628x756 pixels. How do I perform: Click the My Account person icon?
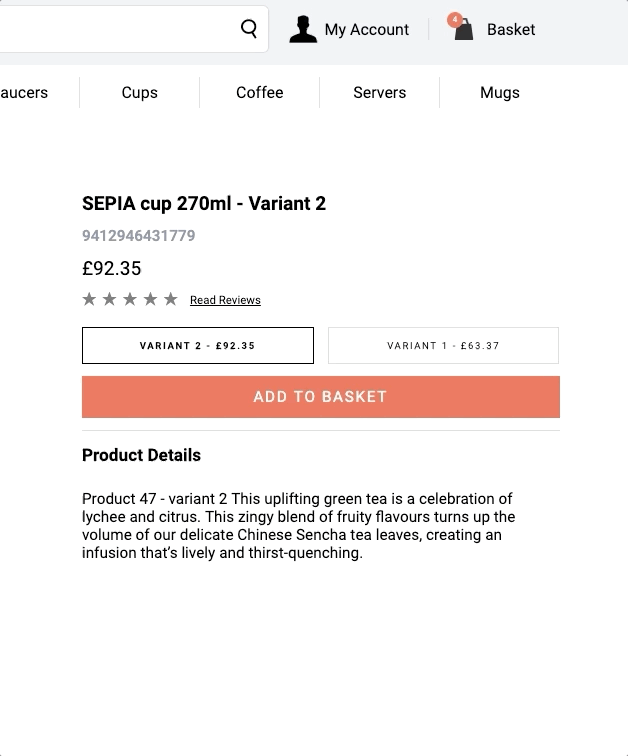tap(303, 30)
